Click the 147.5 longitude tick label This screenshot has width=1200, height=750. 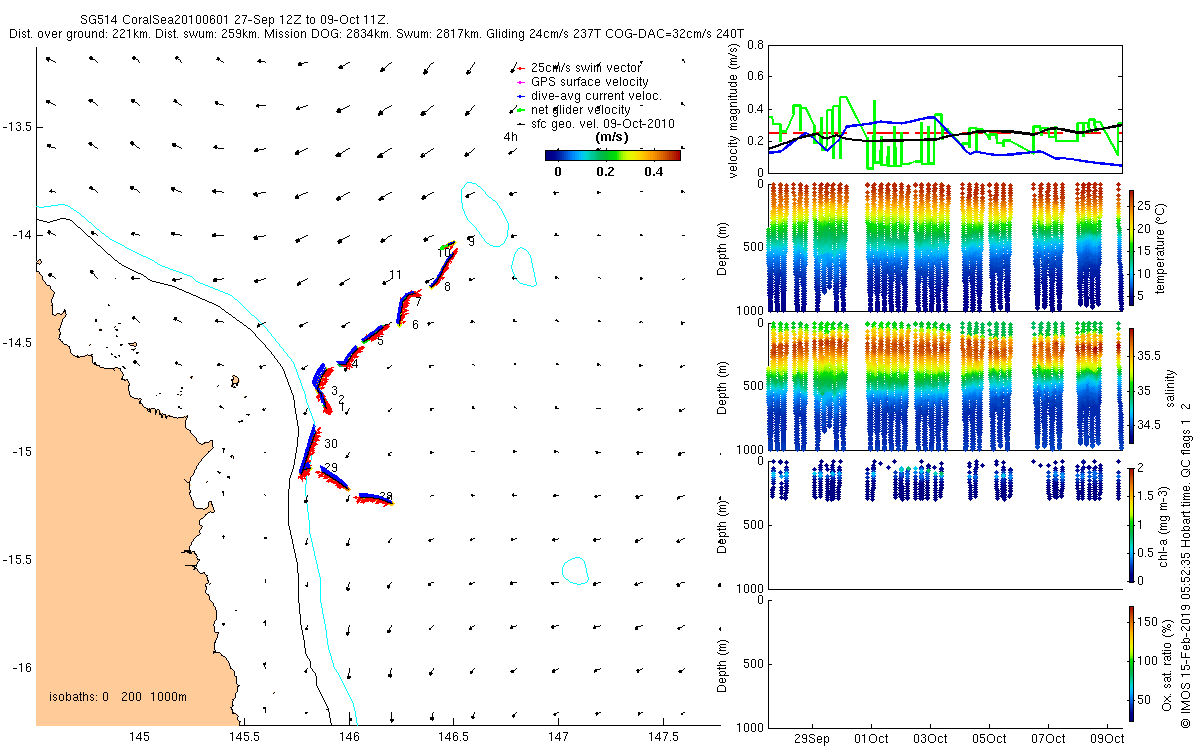click(662, 737)
